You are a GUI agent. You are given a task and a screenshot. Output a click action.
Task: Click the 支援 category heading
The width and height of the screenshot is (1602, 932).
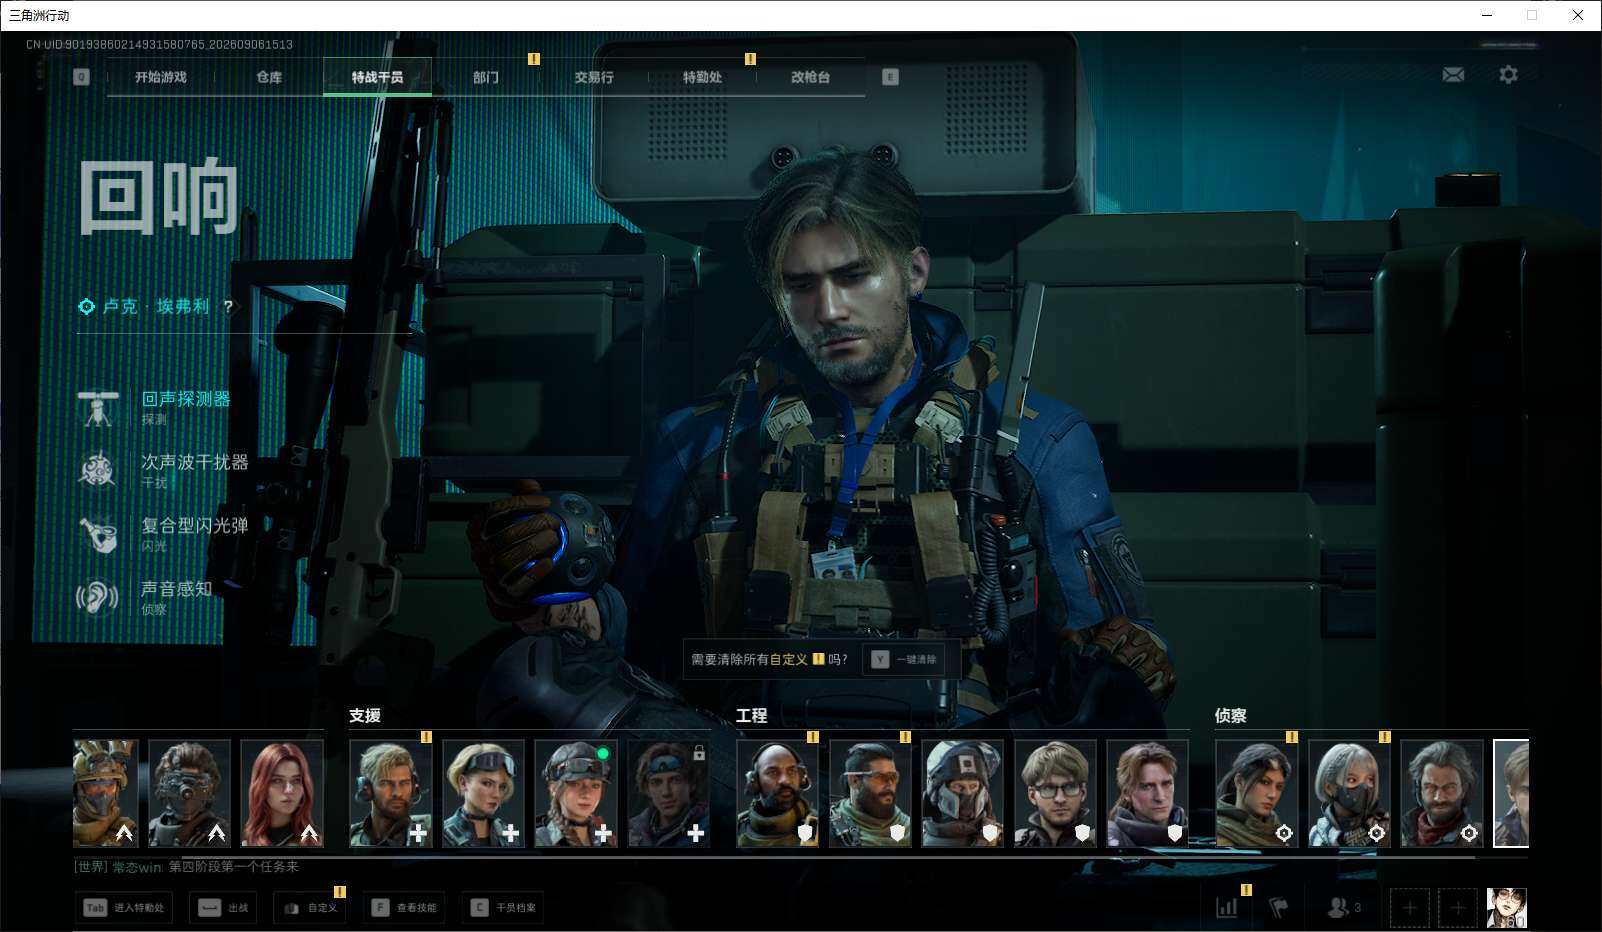tap(365, 716)
